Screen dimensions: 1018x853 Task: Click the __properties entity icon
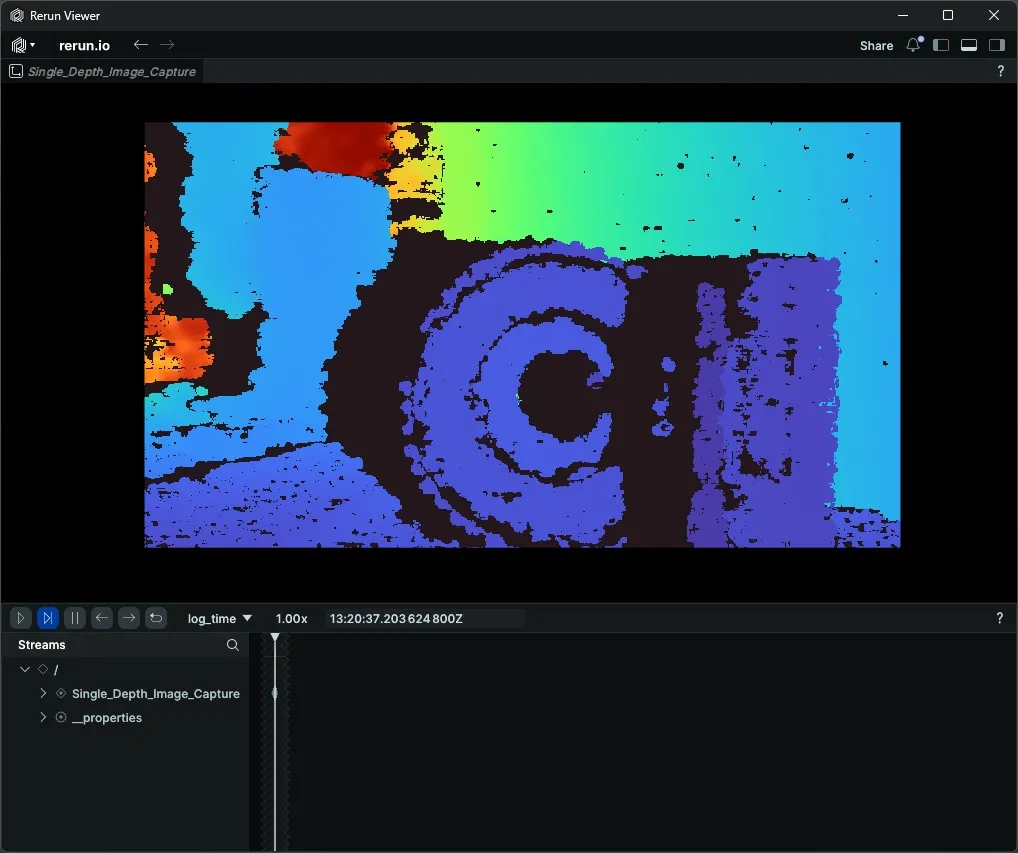click(x=60, y=717)
